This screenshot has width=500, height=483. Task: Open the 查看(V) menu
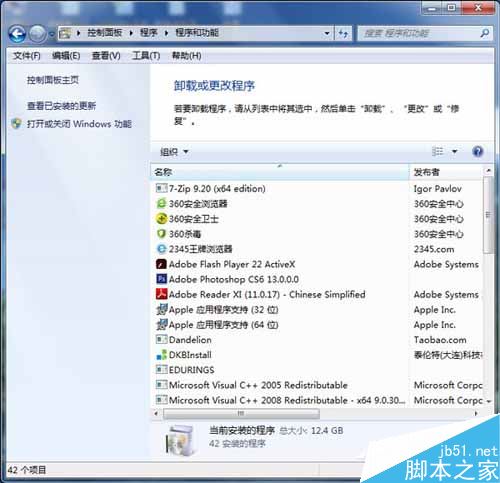click(x=106, y=56)
